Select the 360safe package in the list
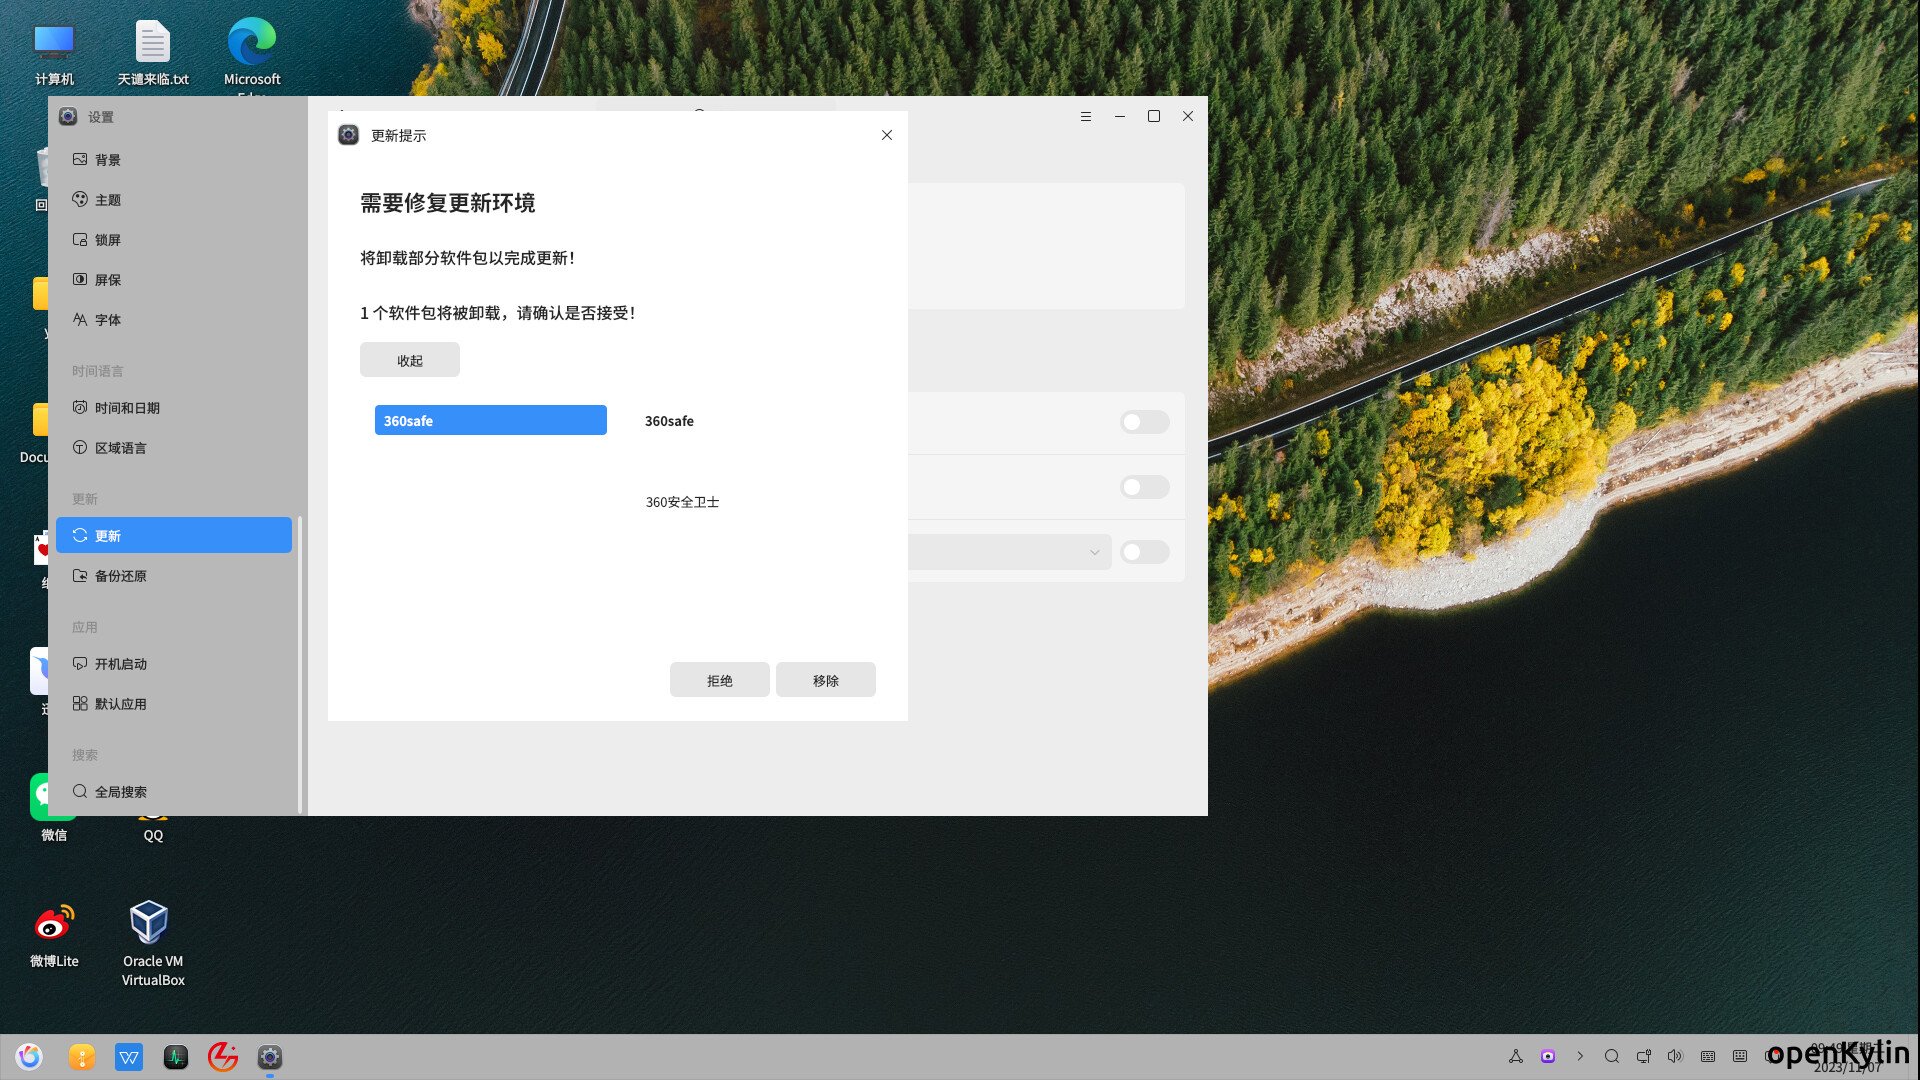 490,420
